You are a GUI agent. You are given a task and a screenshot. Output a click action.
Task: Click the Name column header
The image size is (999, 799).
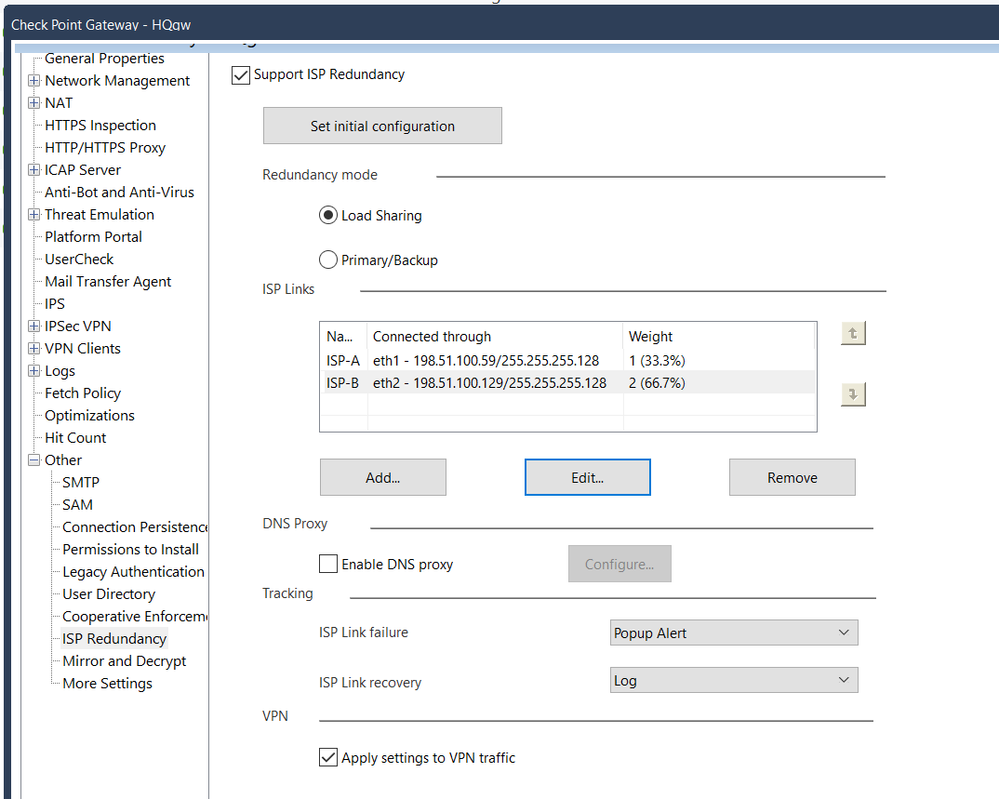tap(343, 336)
